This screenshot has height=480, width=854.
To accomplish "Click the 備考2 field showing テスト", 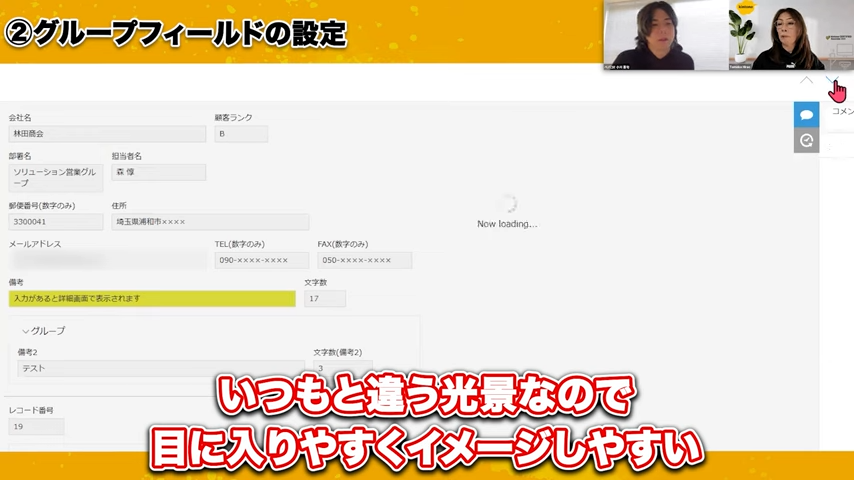I will (x=161, y=368).
